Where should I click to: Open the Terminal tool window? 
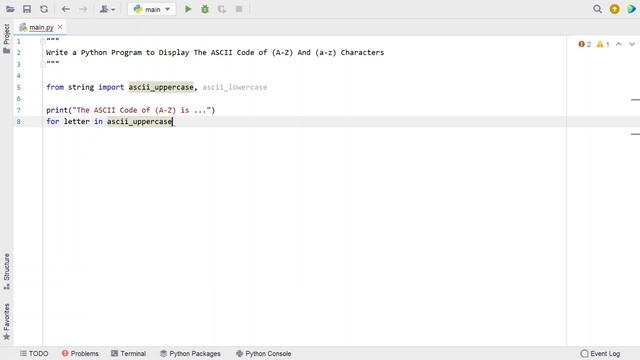pos(129,353)
